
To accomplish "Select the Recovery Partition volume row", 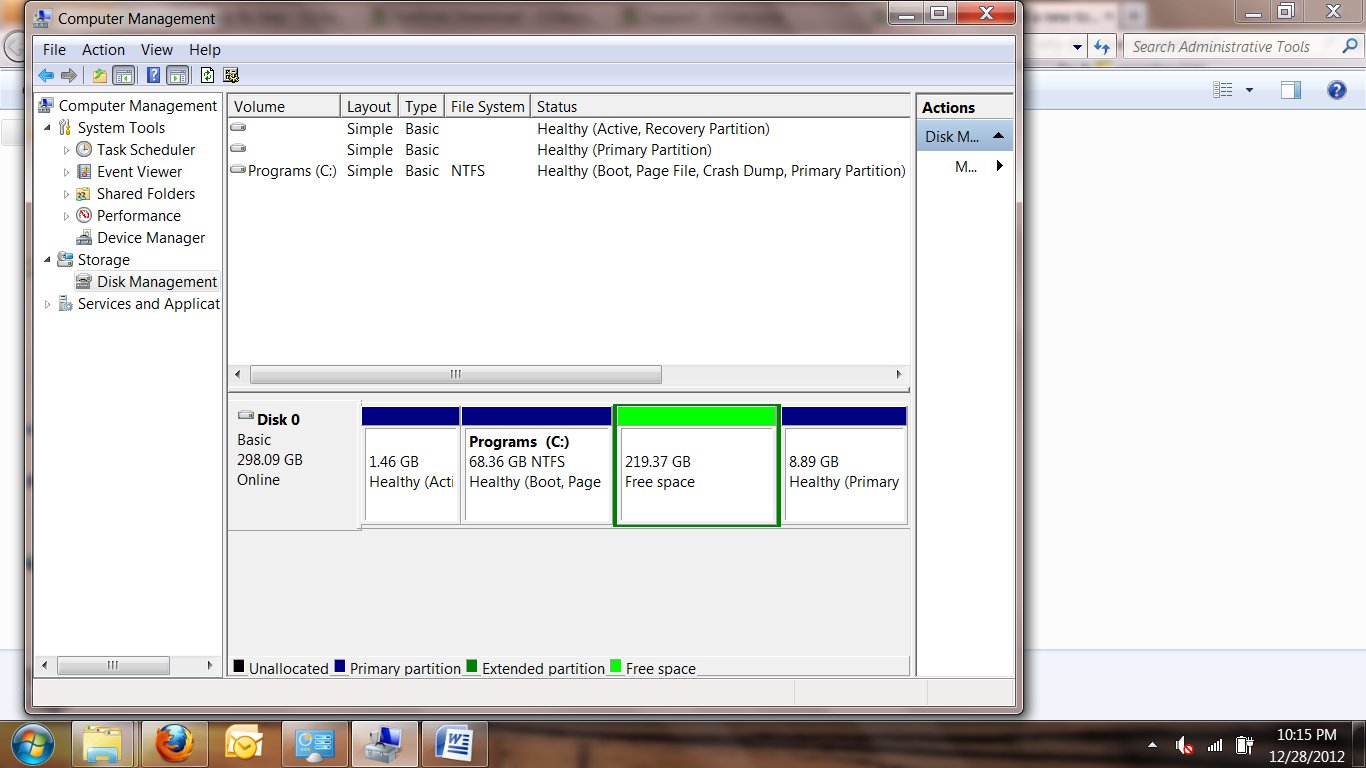I will [x=569, y=129].
